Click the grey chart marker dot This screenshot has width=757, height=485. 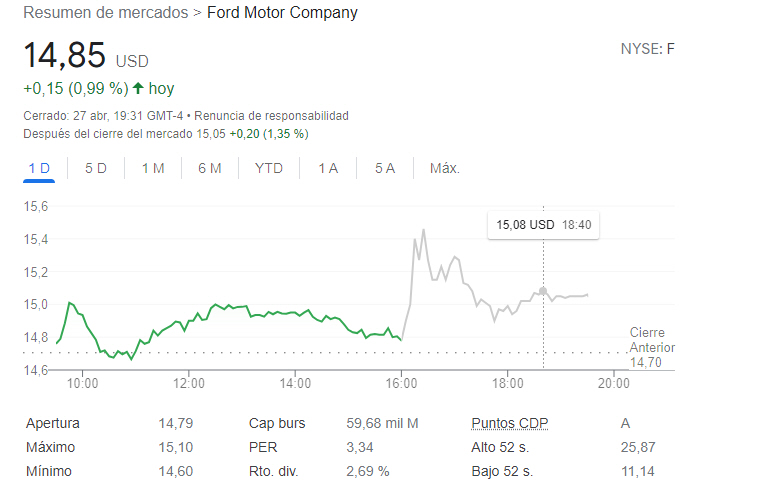tap(543, 291)
